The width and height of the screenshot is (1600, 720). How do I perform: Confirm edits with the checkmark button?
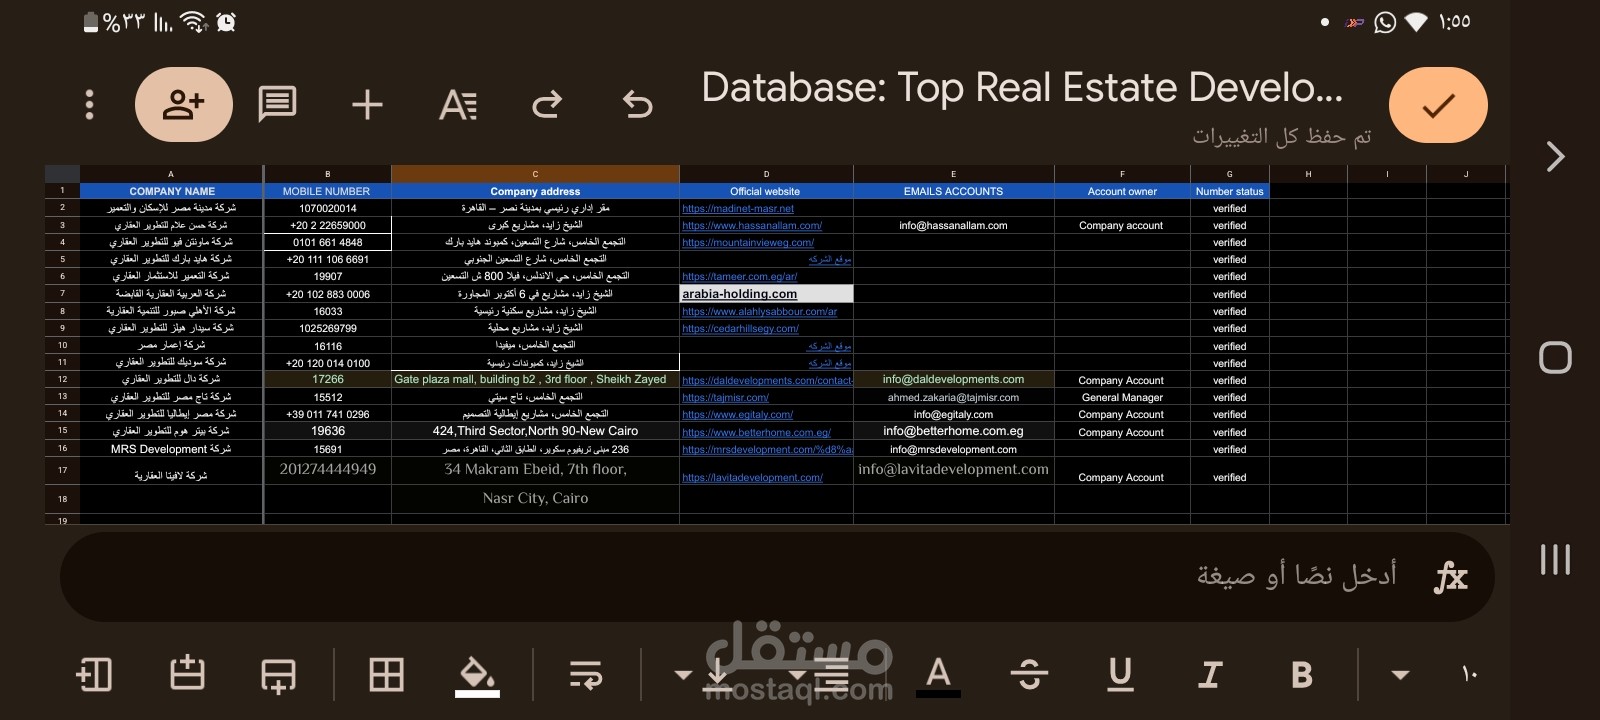point(1438,105)
